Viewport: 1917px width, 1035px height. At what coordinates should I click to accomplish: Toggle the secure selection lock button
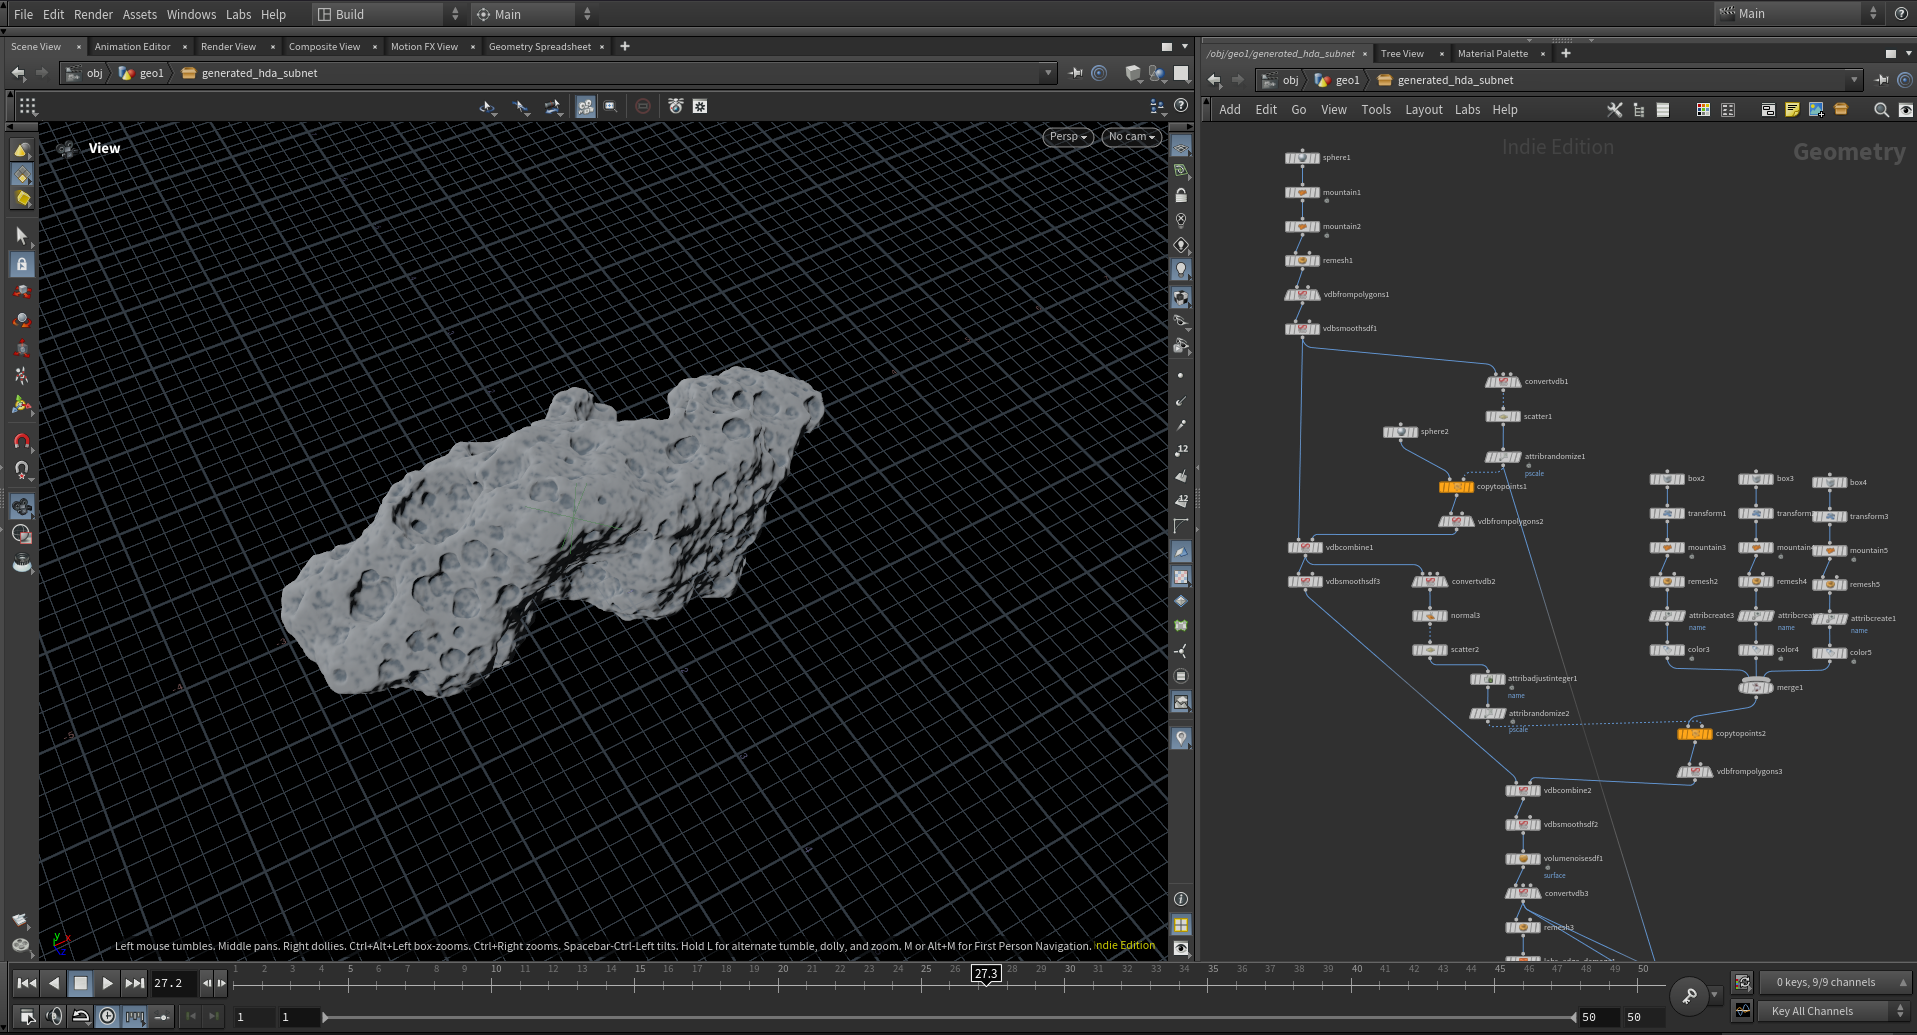pos(22,264)
